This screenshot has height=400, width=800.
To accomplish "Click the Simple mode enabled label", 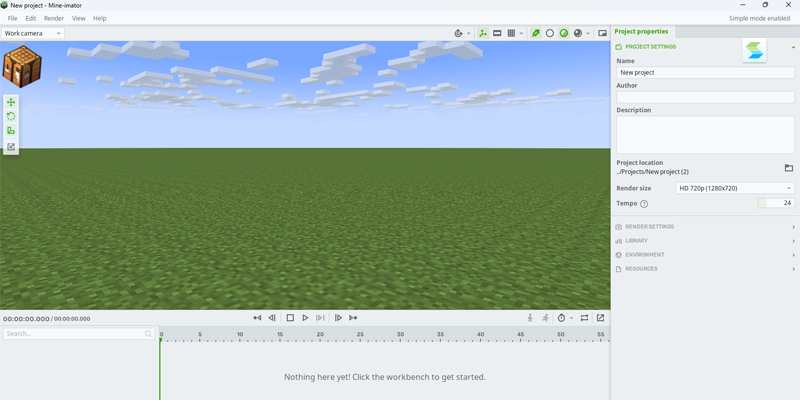I will point(759,18).
